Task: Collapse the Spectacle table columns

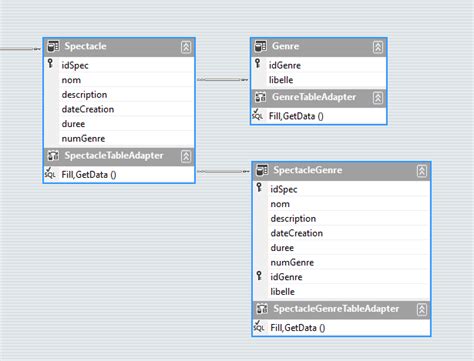Action: [x=186, y=47]
